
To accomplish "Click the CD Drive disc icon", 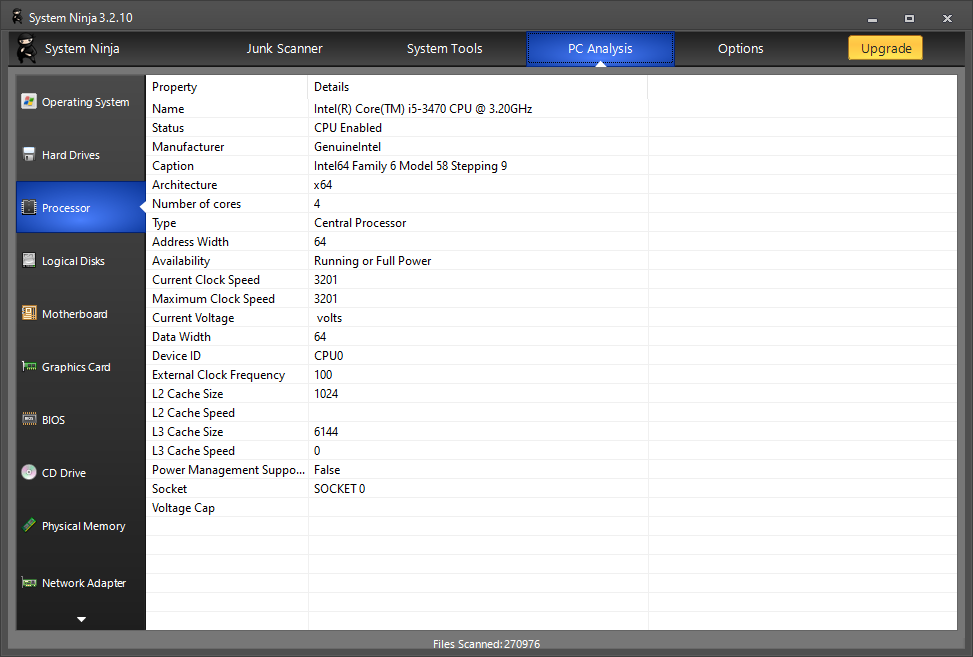I will coord(29,472).
